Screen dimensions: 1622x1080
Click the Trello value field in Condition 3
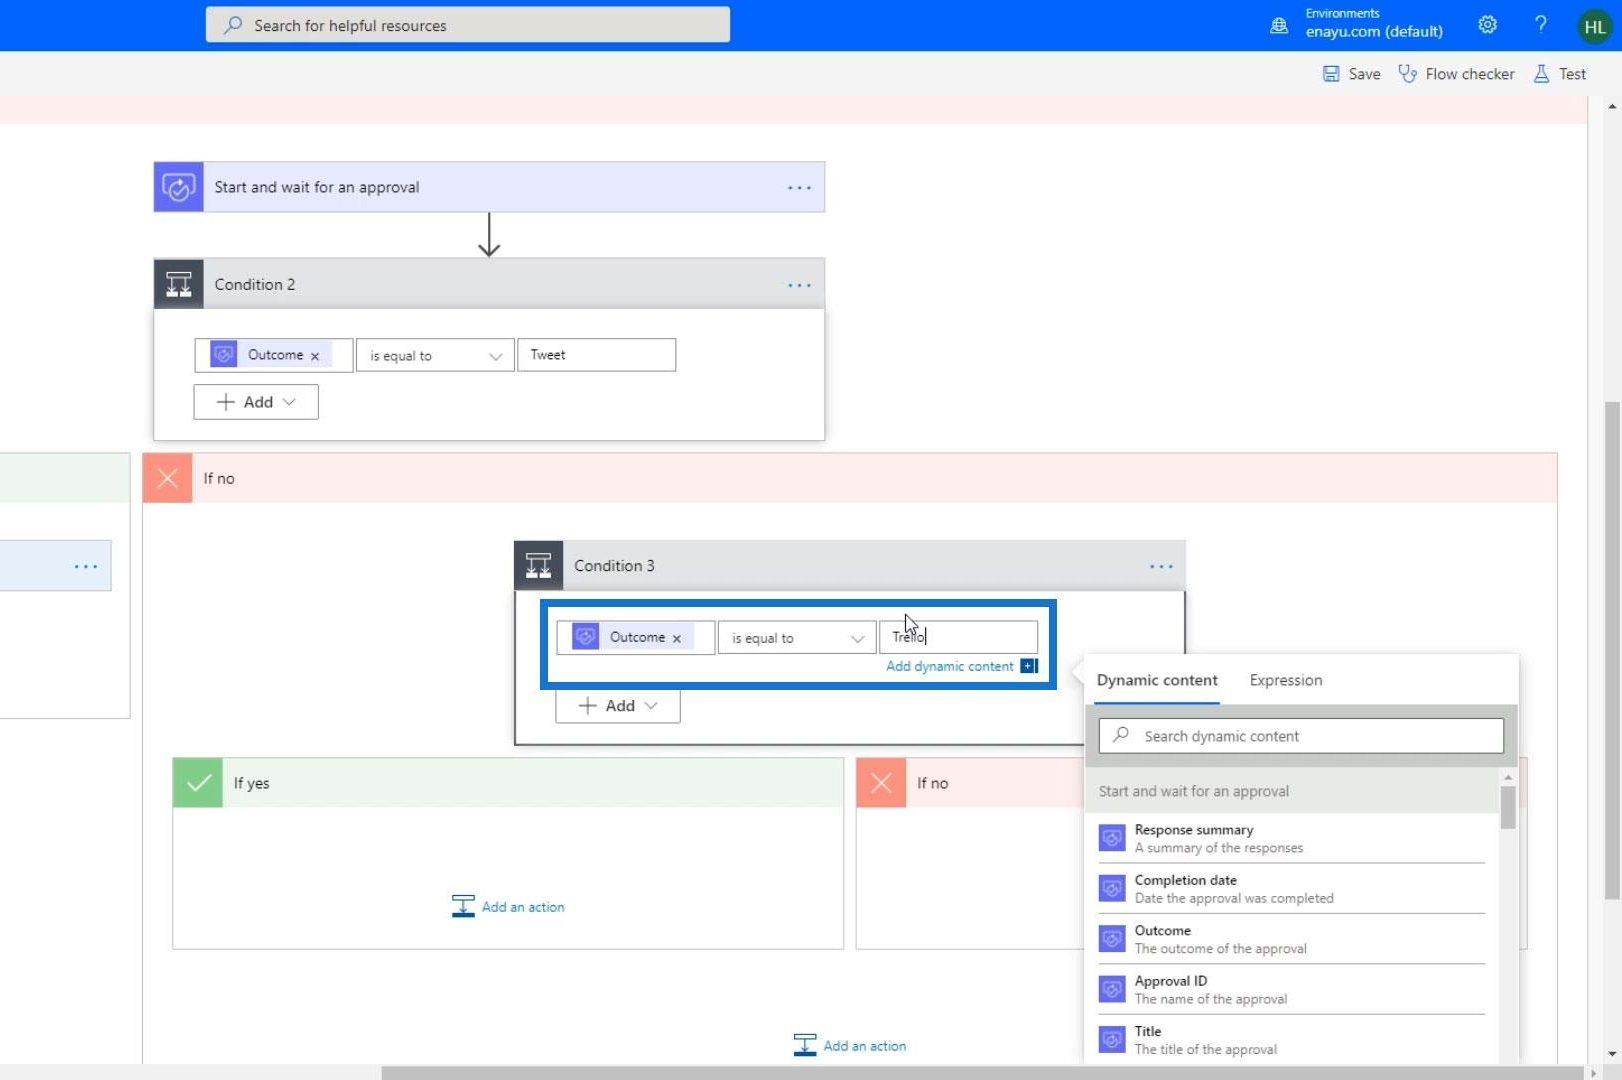coord(958,637)
